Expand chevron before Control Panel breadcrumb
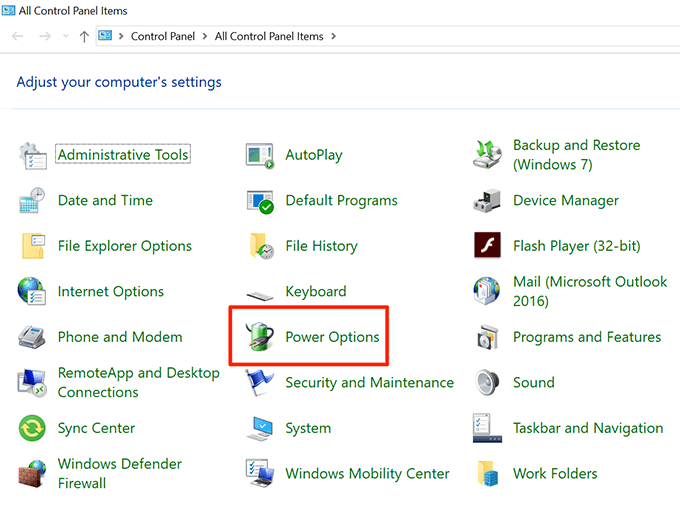 click(121, 36)
